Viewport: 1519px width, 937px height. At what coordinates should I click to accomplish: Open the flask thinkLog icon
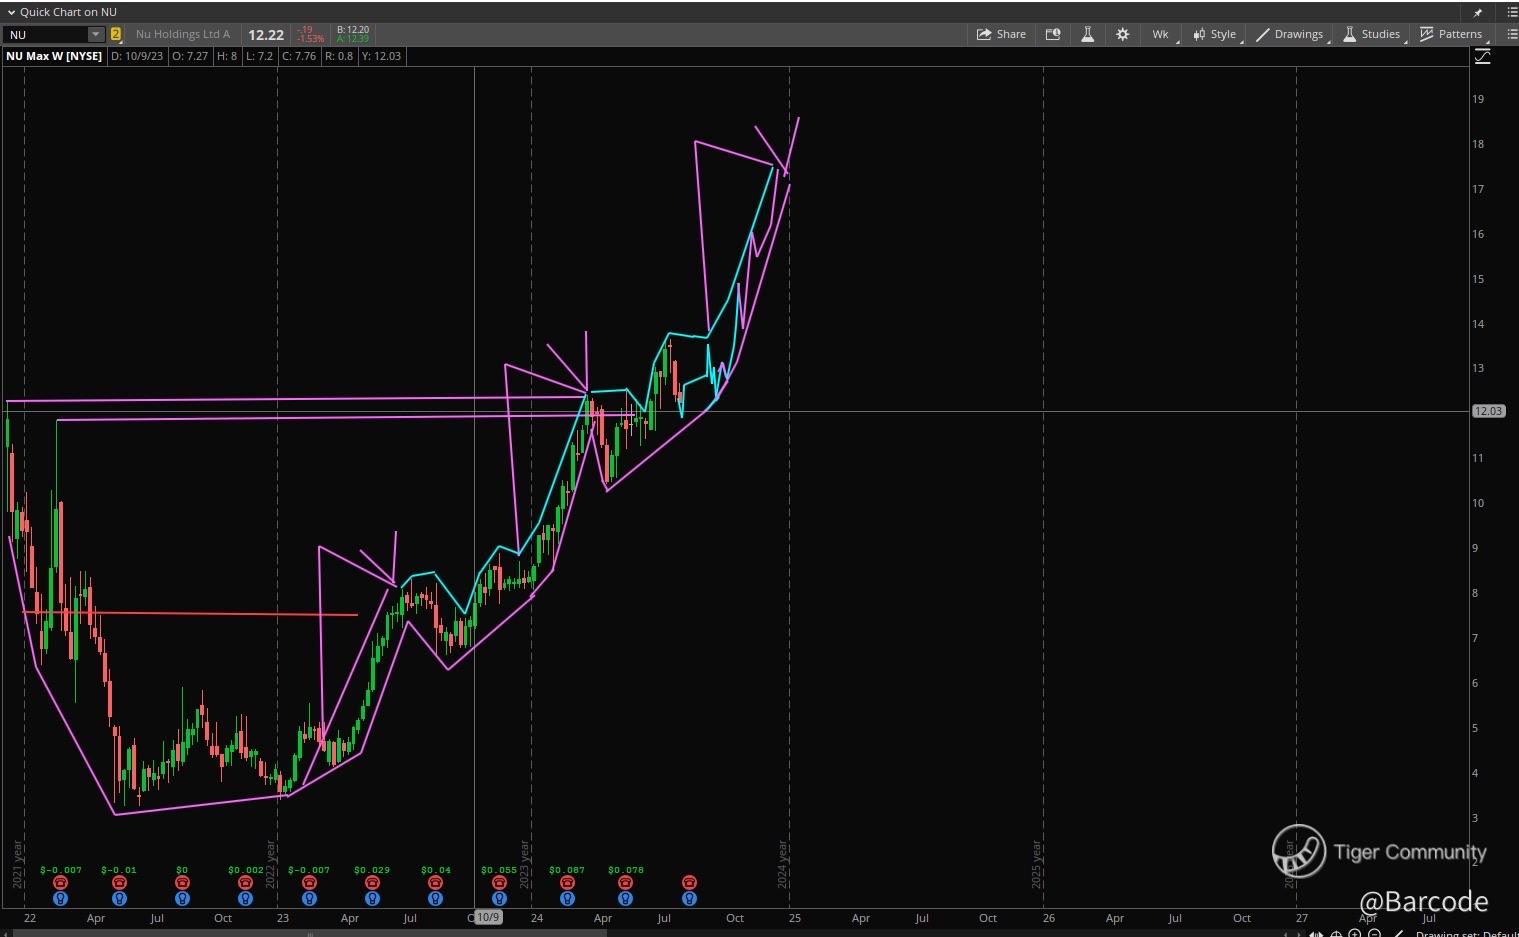1087,34
